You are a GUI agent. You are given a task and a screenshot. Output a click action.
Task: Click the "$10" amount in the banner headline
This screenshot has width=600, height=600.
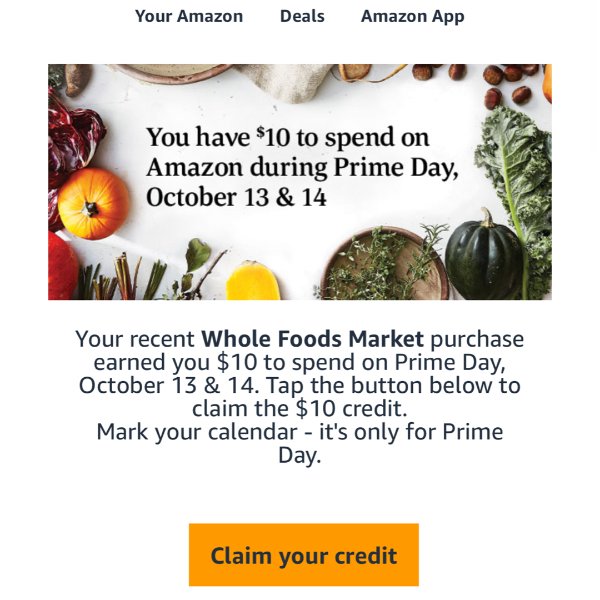273,137
